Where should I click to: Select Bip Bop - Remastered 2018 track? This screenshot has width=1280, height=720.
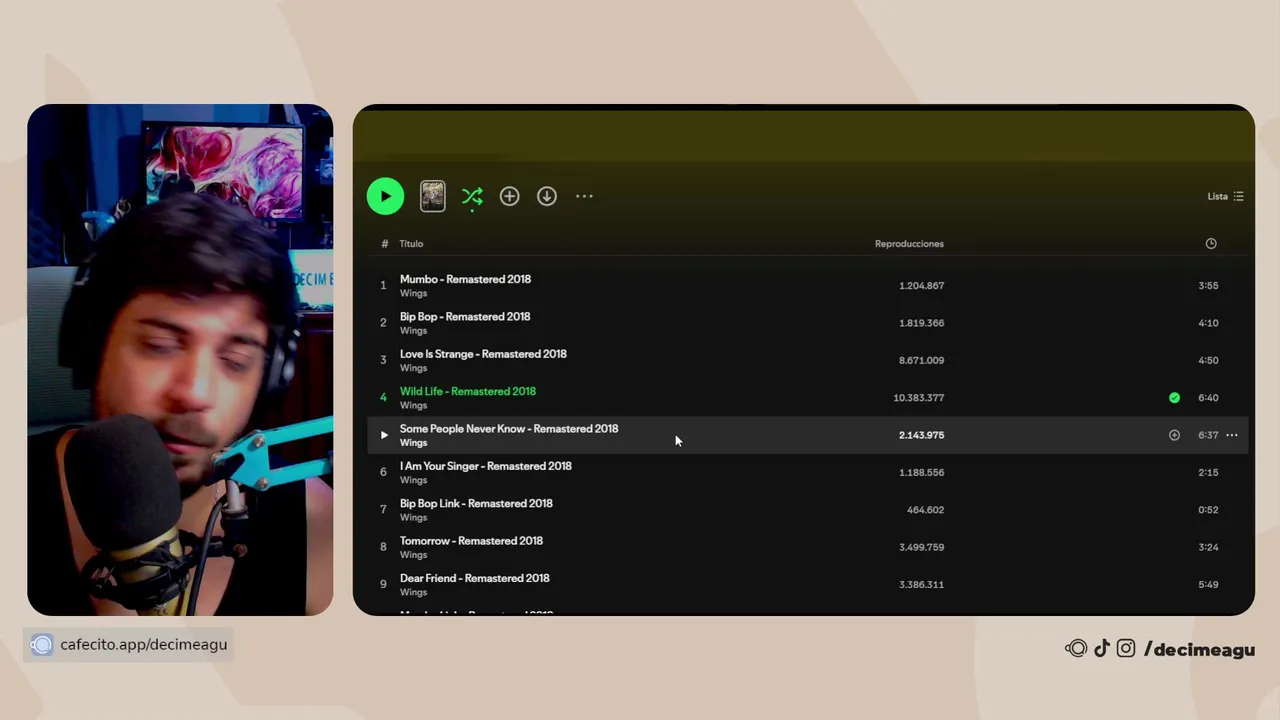[x=465, y=316]
